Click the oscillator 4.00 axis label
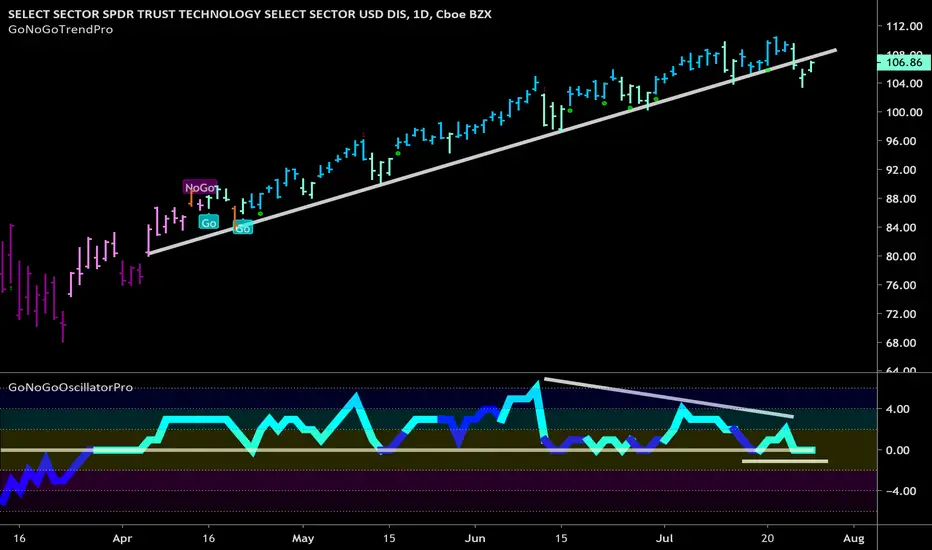 [898, 409]
